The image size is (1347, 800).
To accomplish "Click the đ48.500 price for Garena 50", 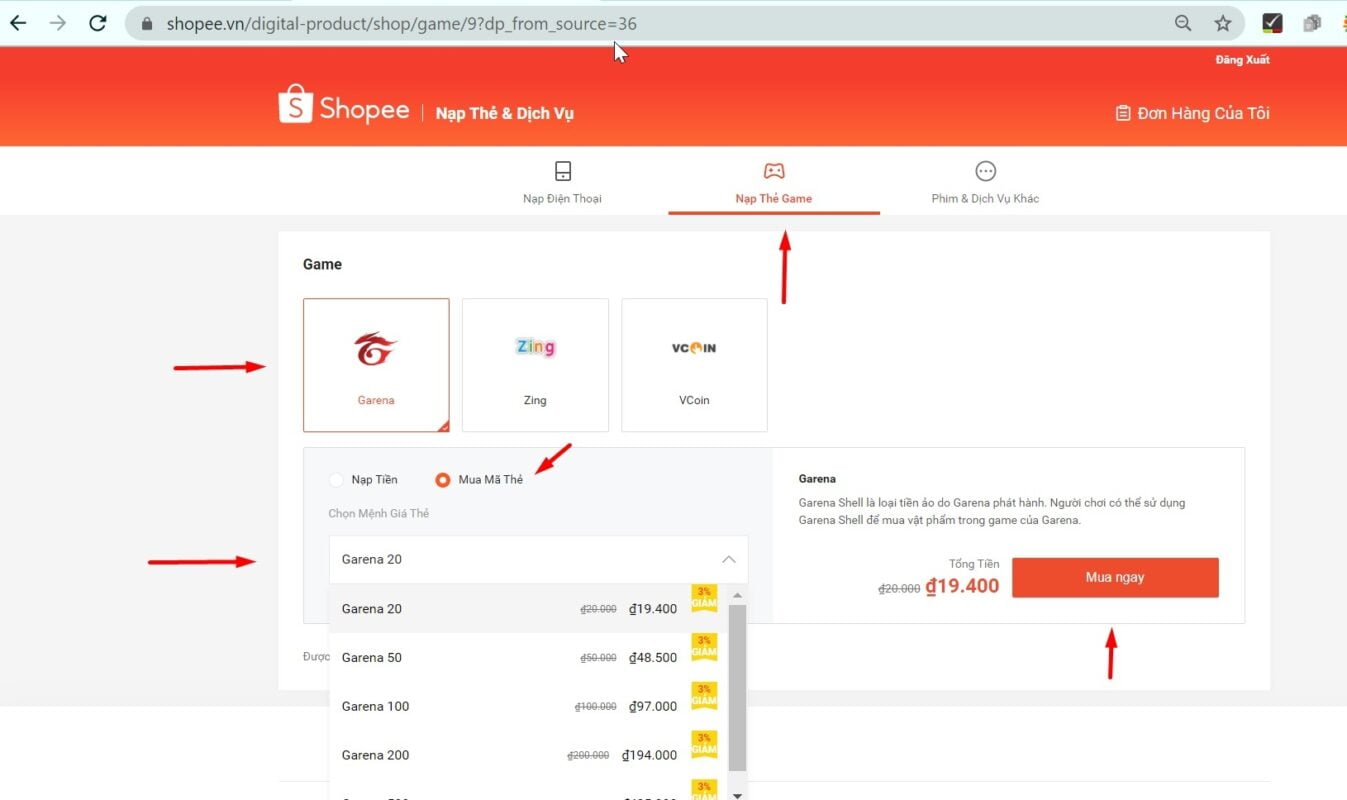I will coord(653,657).
